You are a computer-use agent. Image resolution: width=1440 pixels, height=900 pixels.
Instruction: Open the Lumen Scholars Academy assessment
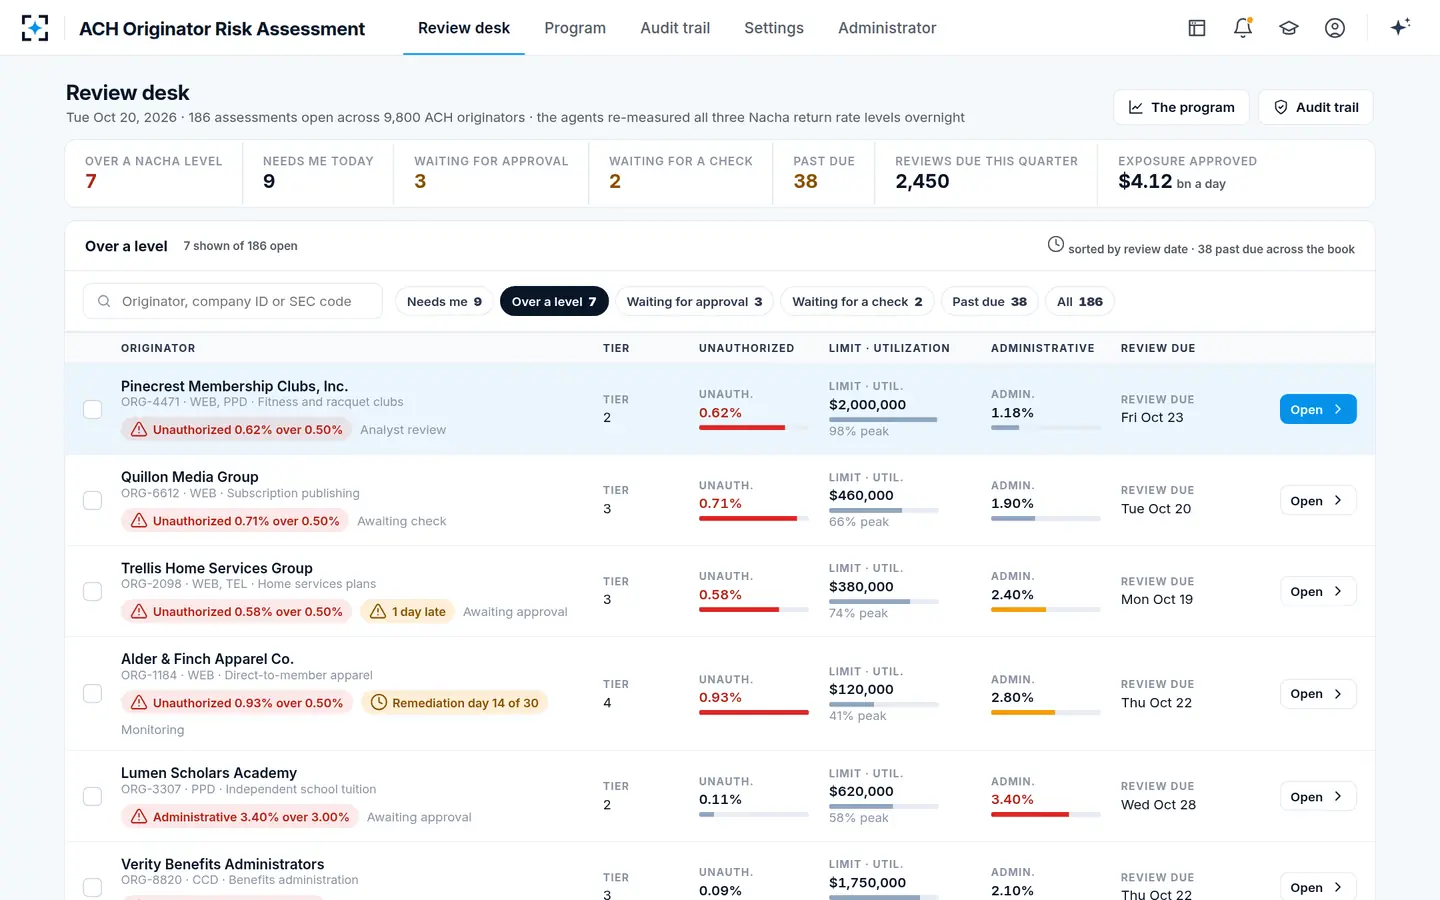[1318, 796]
